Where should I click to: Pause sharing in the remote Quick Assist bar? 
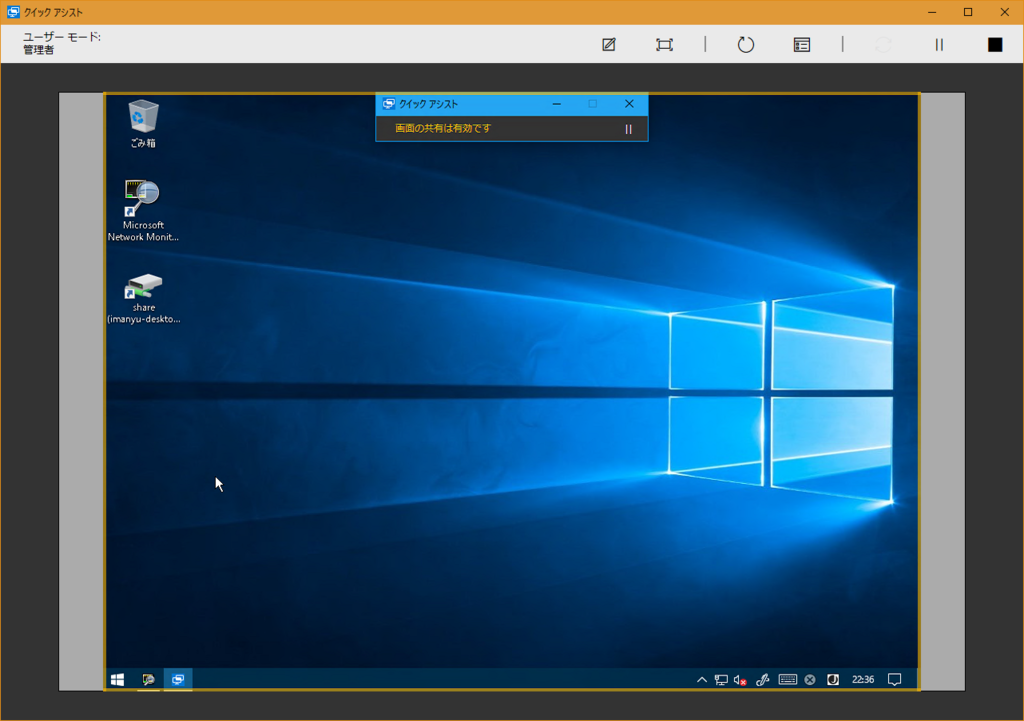pyautogui.click(x=628, y=129)
